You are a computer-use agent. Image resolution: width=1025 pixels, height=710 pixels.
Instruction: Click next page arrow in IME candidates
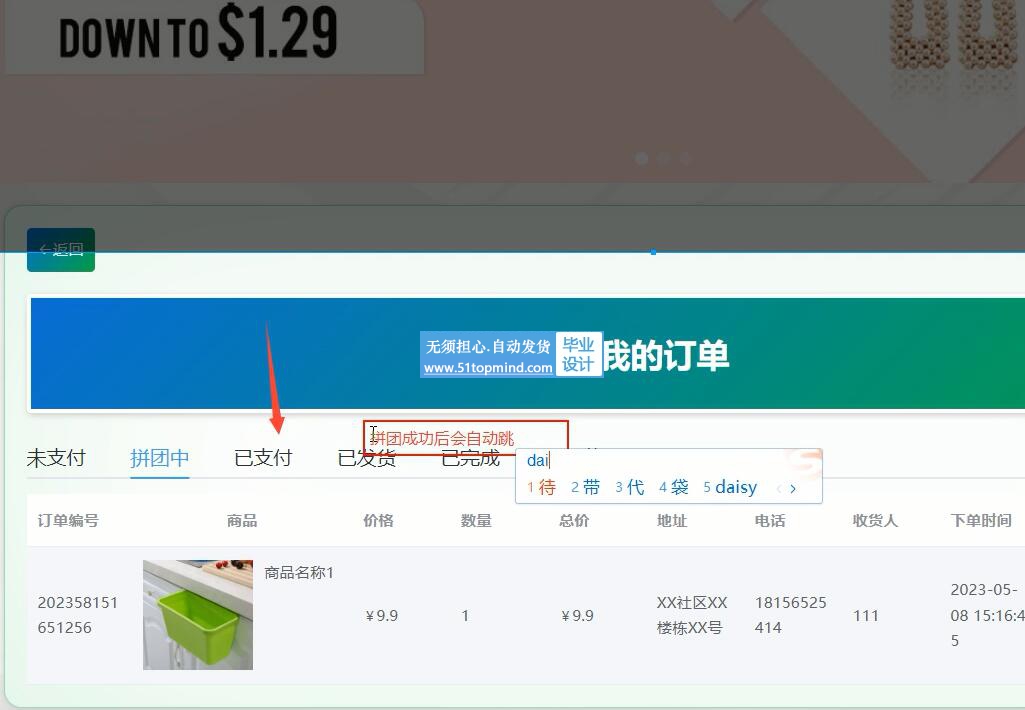793,489
